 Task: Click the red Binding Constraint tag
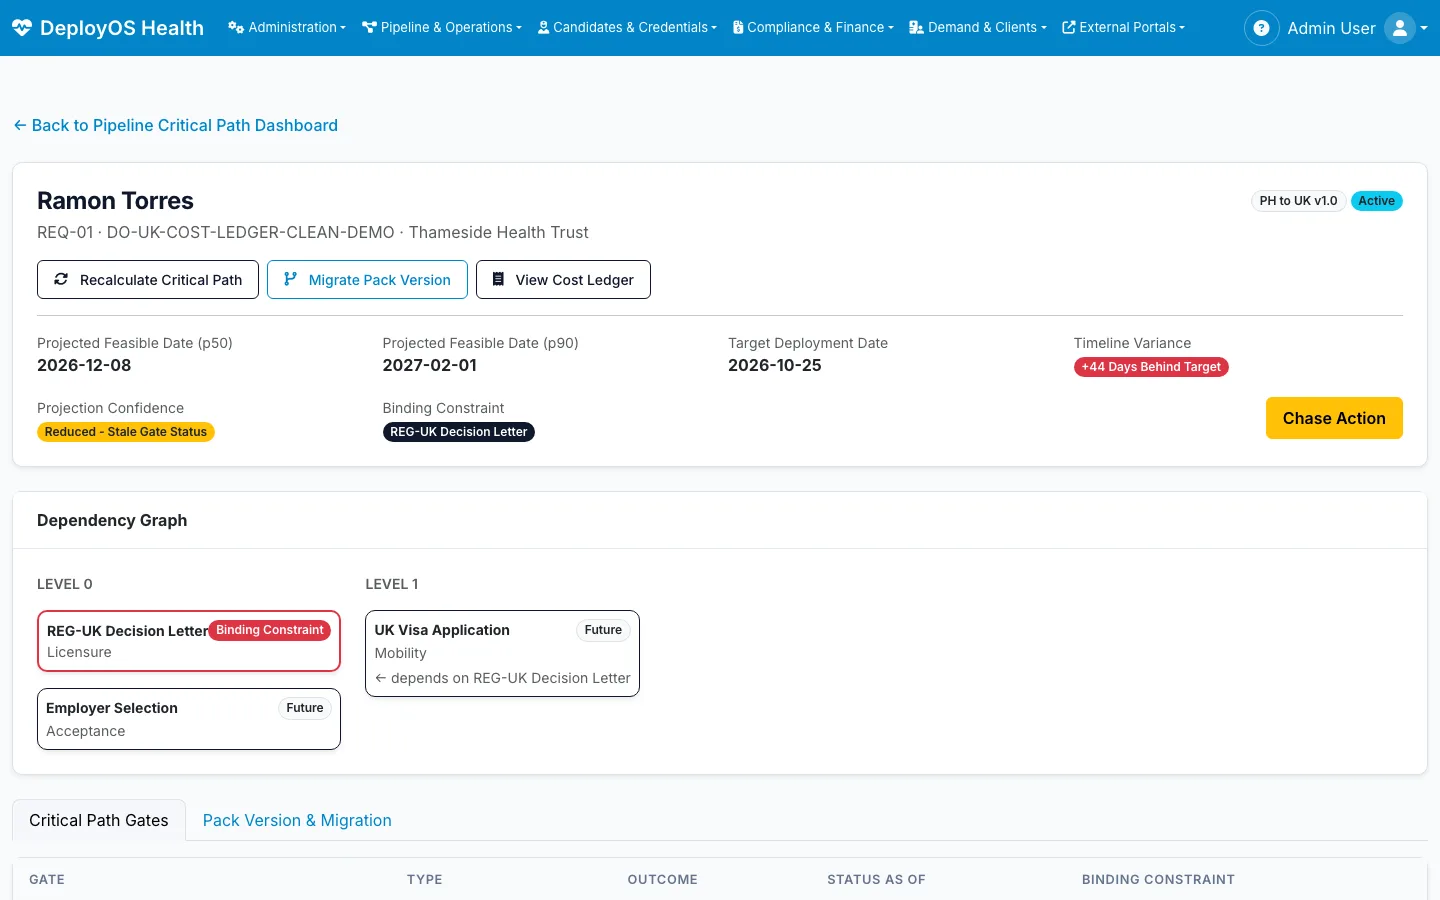pyautogui.click(x=270, y=630)
